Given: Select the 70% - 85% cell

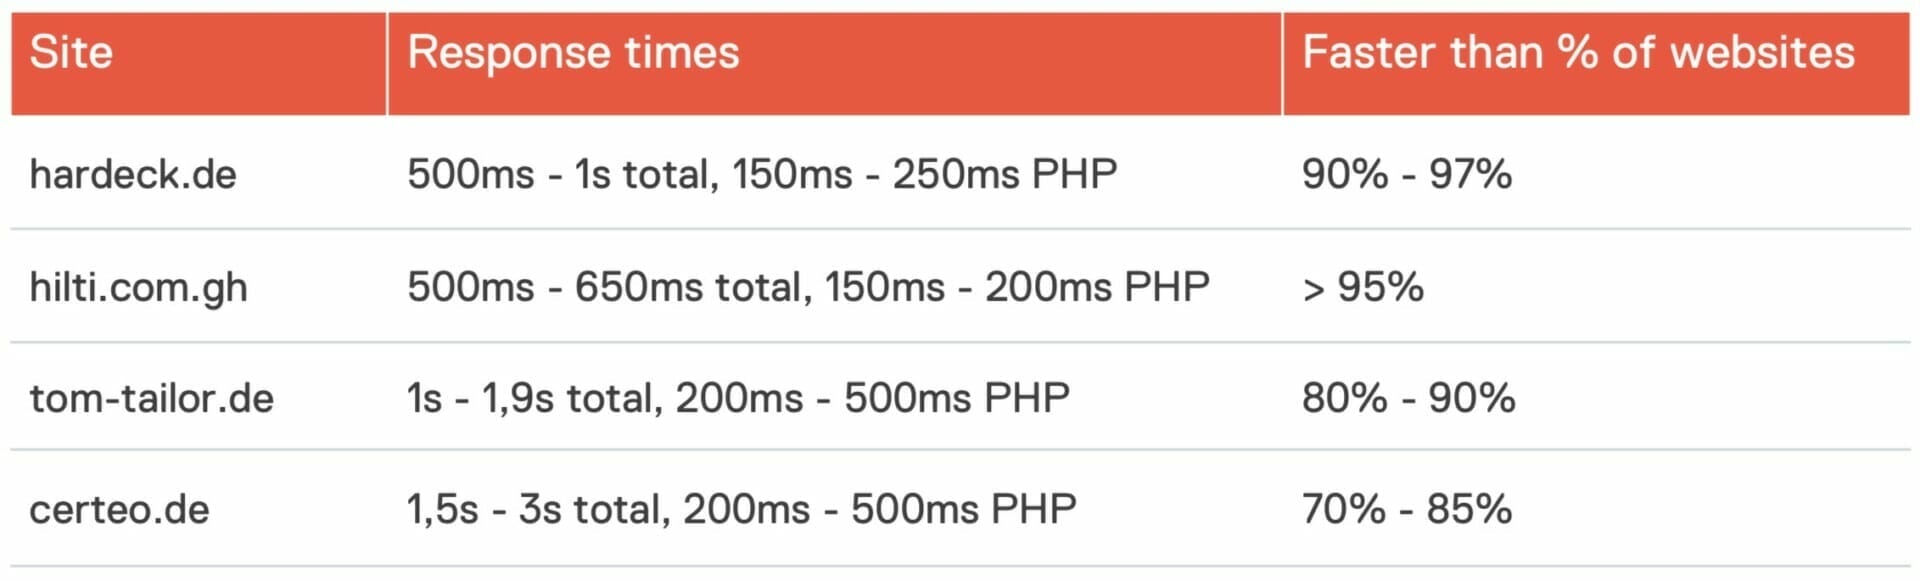Looking at the screenshot, I should coord(1406,510).
